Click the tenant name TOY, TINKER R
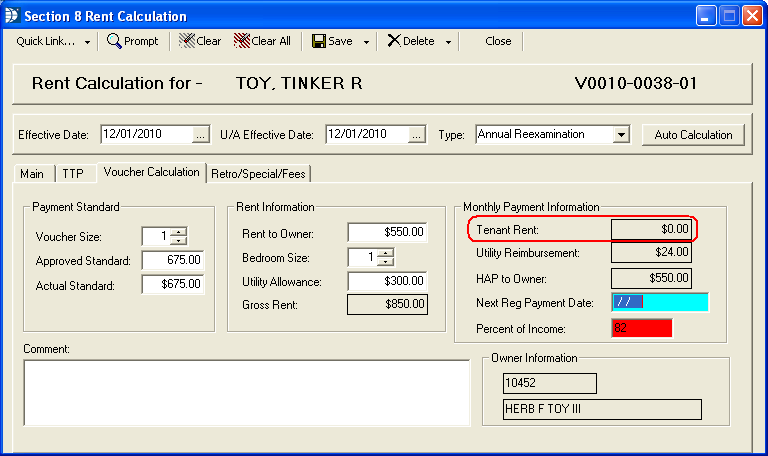This screenshot has height=456, width=768. coord(299,83)
